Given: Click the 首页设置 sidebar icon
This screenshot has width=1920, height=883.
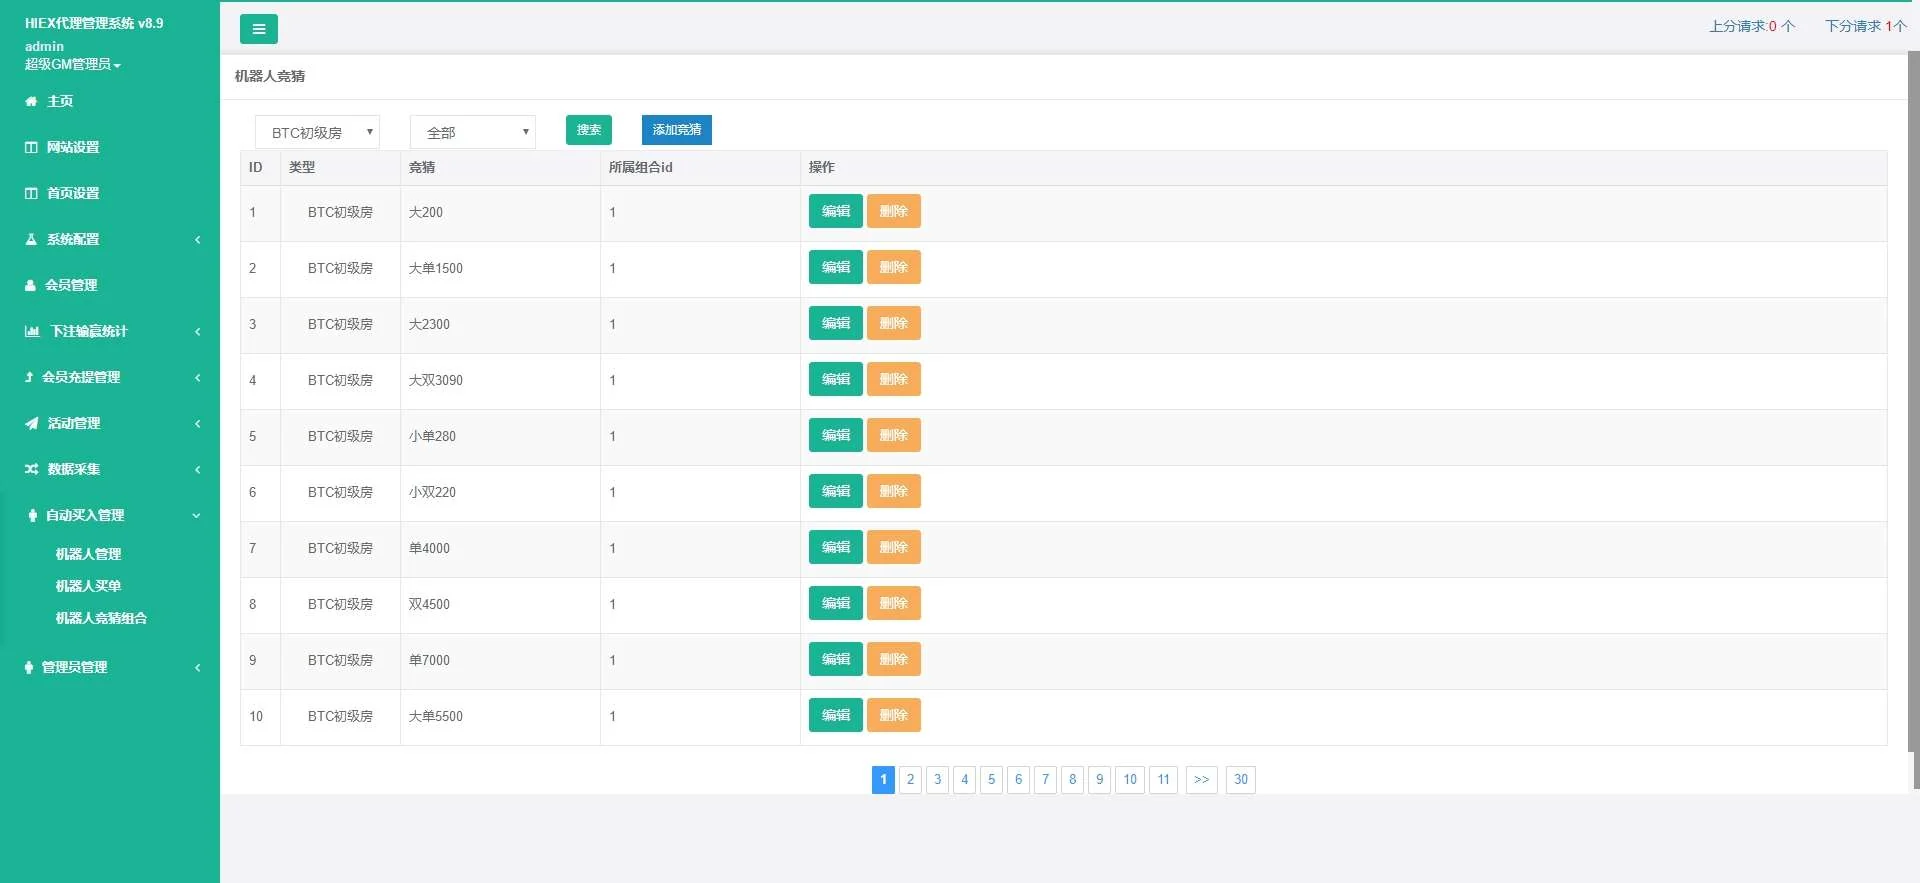Looking at the screenshot, I should pyautogui.click(x=31, y=193).
